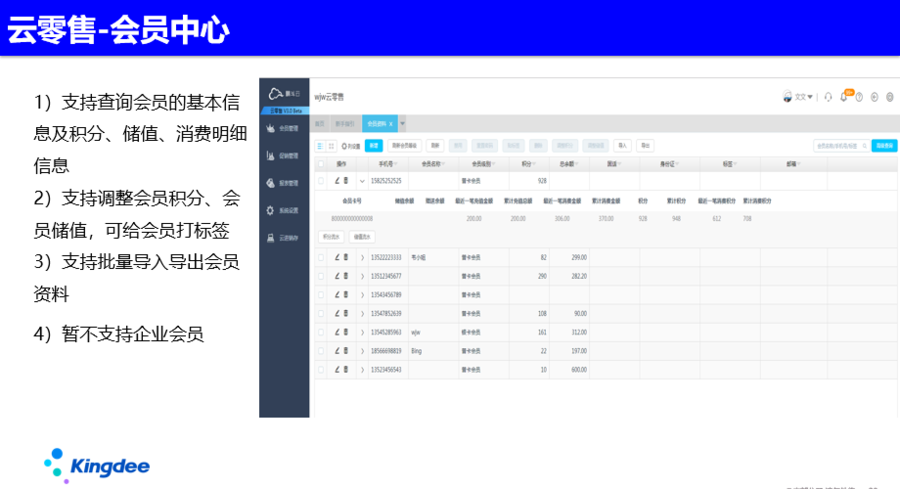Click member name cell Bing
Image resolution: width=900 pixels, height=489 pixels.
(x=416, y=351)
